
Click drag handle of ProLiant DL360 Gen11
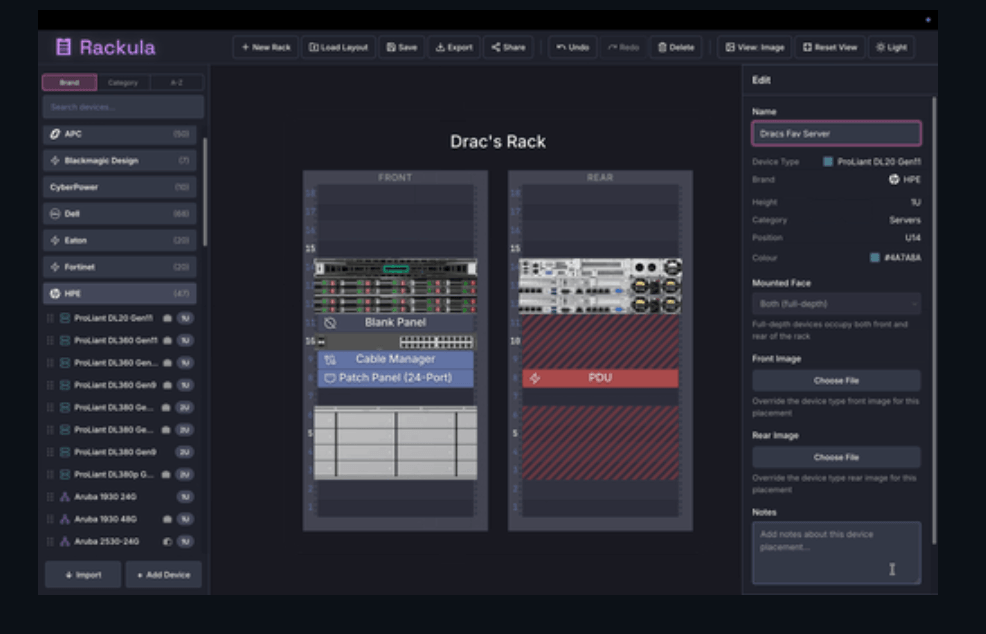tap(50, 340)
